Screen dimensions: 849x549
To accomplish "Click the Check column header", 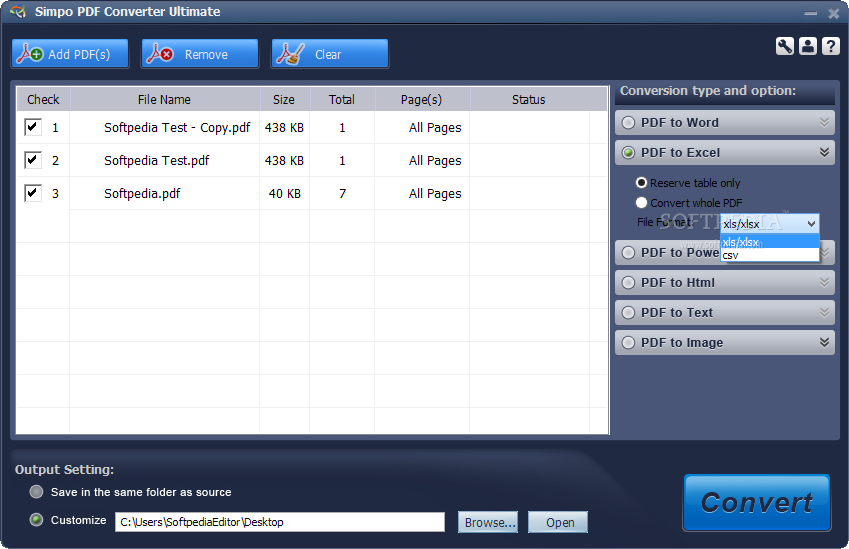I will click(43, 100).
